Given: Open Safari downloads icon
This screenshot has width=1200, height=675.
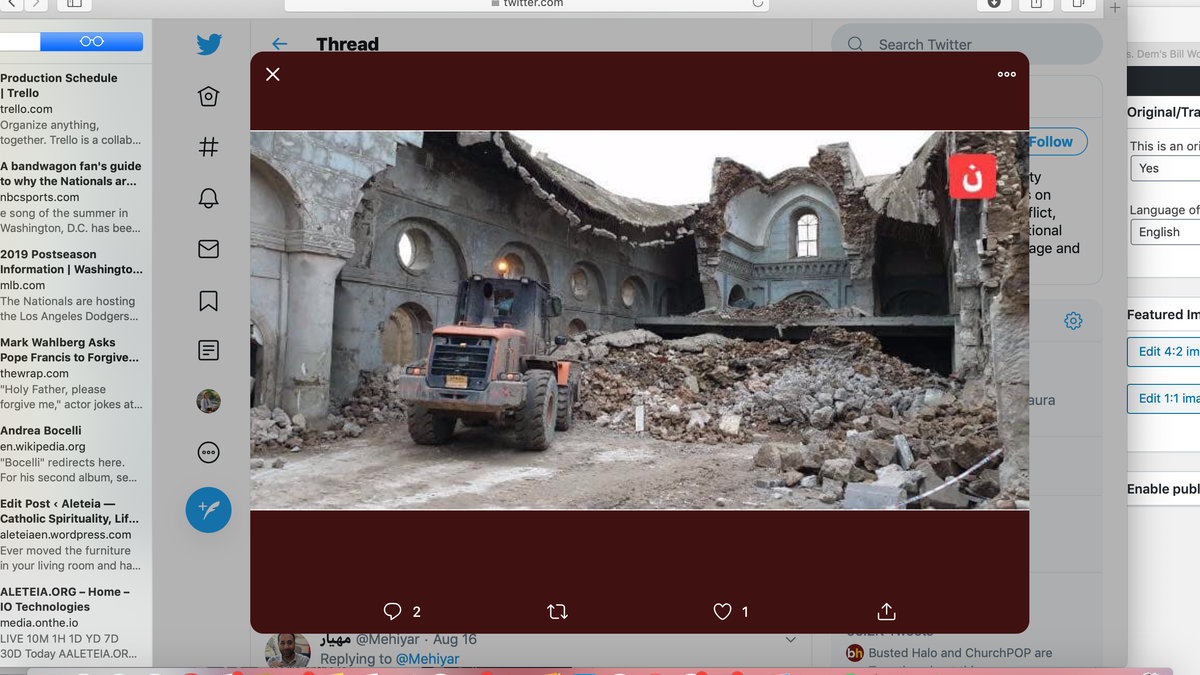Looking at the screenshot, I should [994, 4].
